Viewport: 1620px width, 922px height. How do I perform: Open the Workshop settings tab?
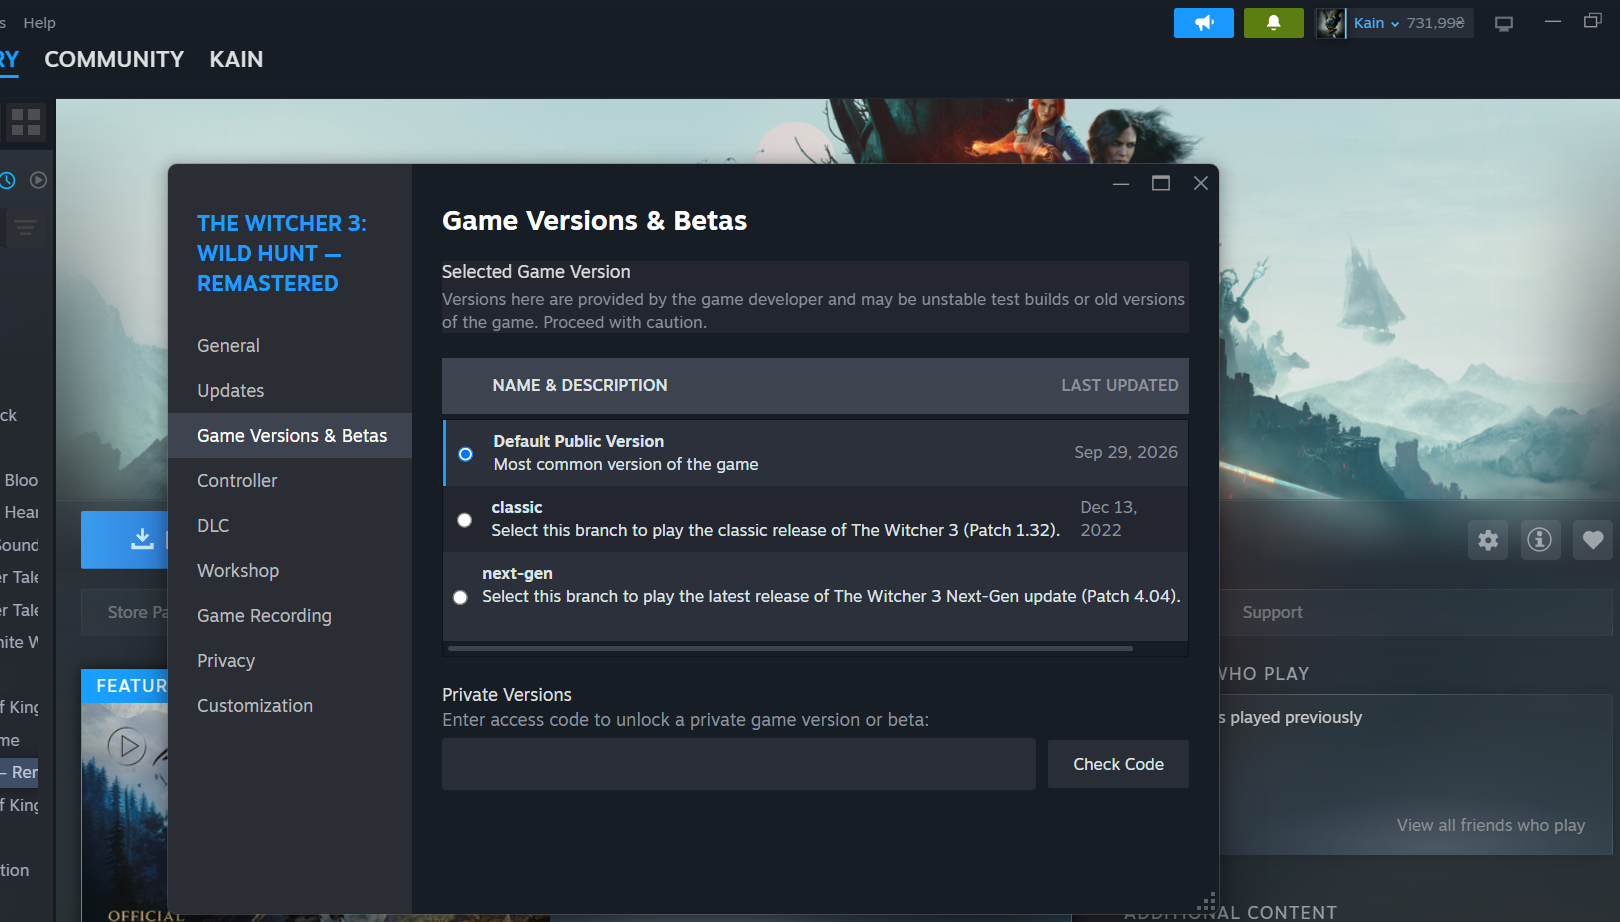[290, 571]
